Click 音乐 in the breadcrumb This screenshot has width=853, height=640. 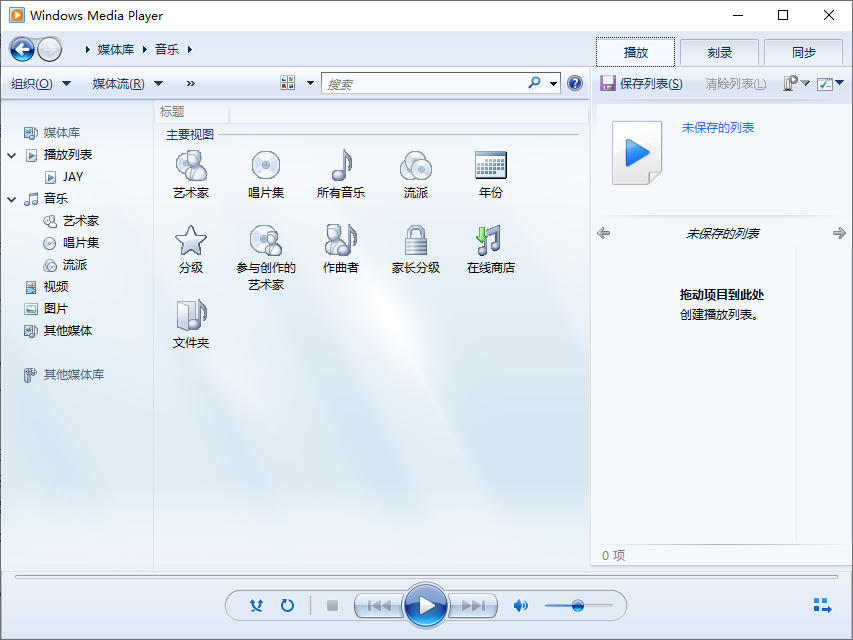167,50
